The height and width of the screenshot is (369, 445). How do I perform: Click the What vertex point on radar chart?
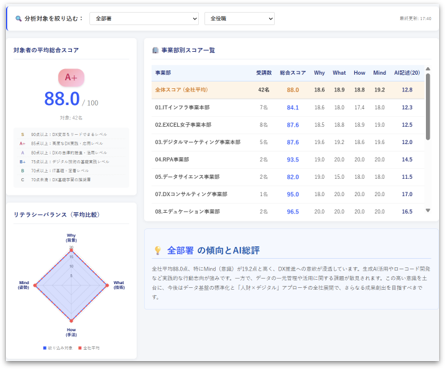(x=107, y=285)
